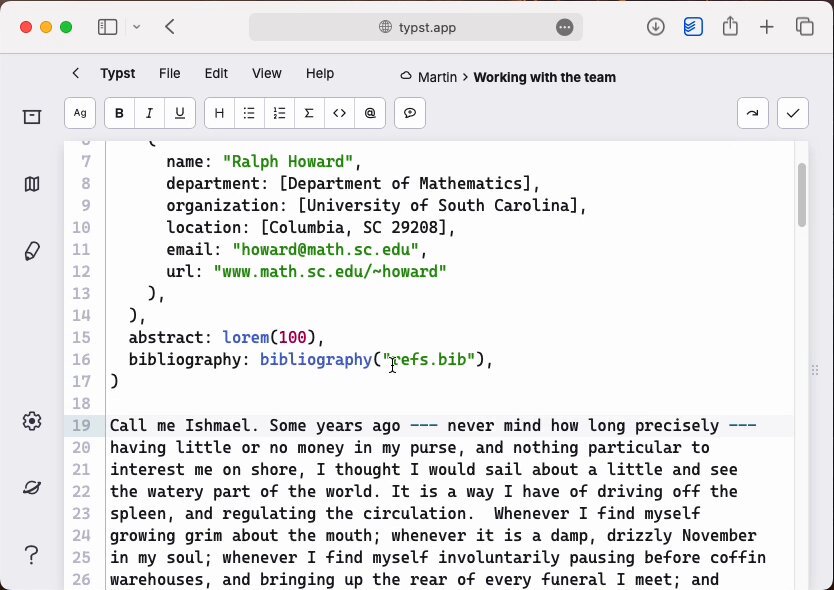The width and height of the screenshot is (834, 590).
Task: Return to dashboard with the Typst back chevron
Action: coord(76,73)
